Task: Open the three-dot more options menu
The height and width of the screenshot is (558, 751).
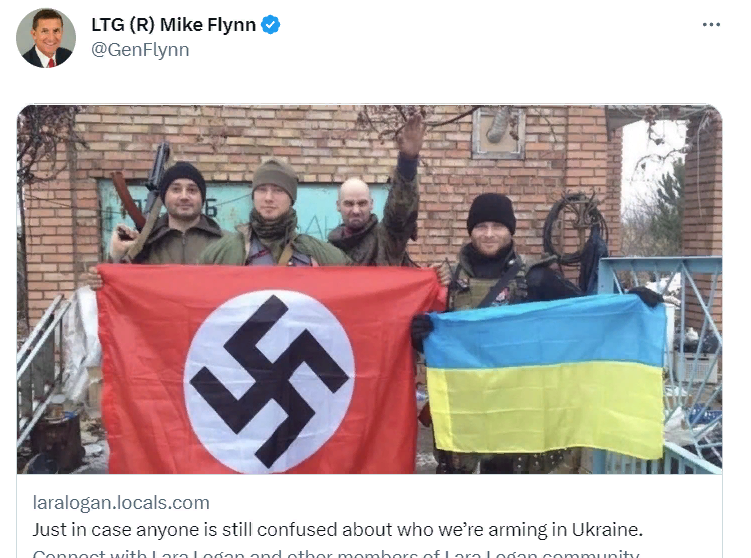Action: click(x=711, y=24)
